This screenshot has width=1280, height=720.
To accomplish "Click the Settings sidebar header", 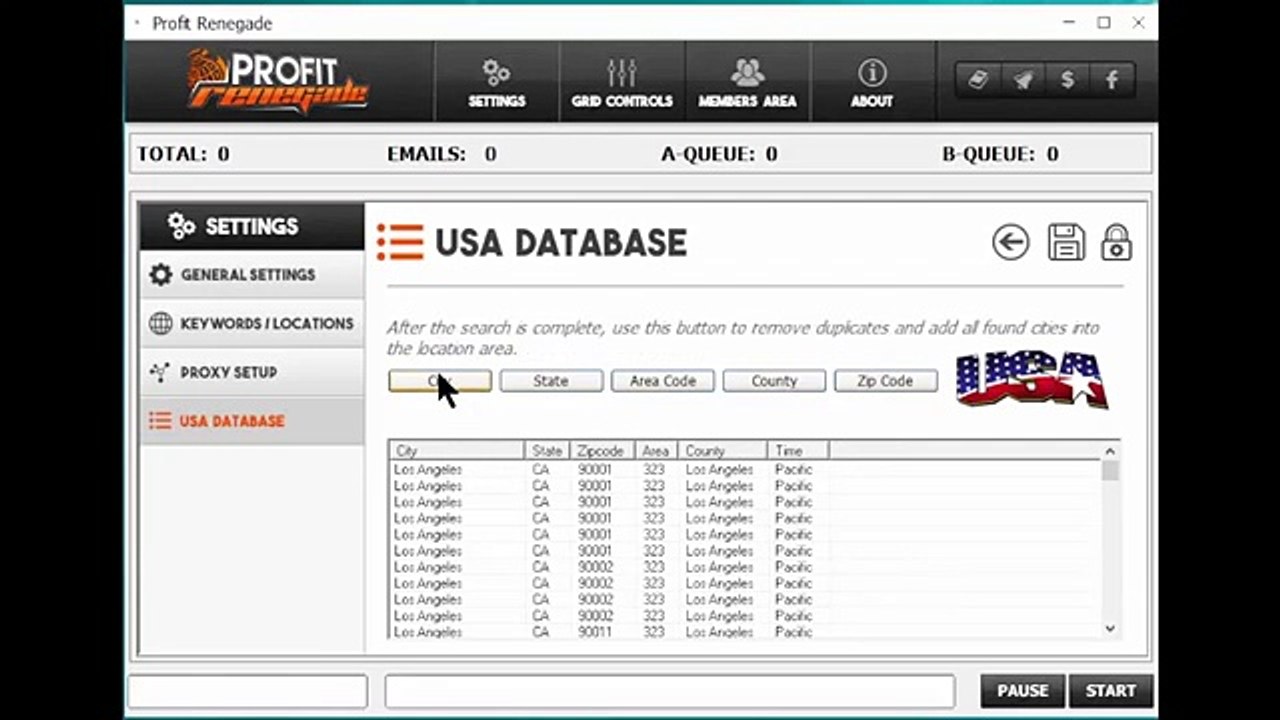I will click(252, 226).
